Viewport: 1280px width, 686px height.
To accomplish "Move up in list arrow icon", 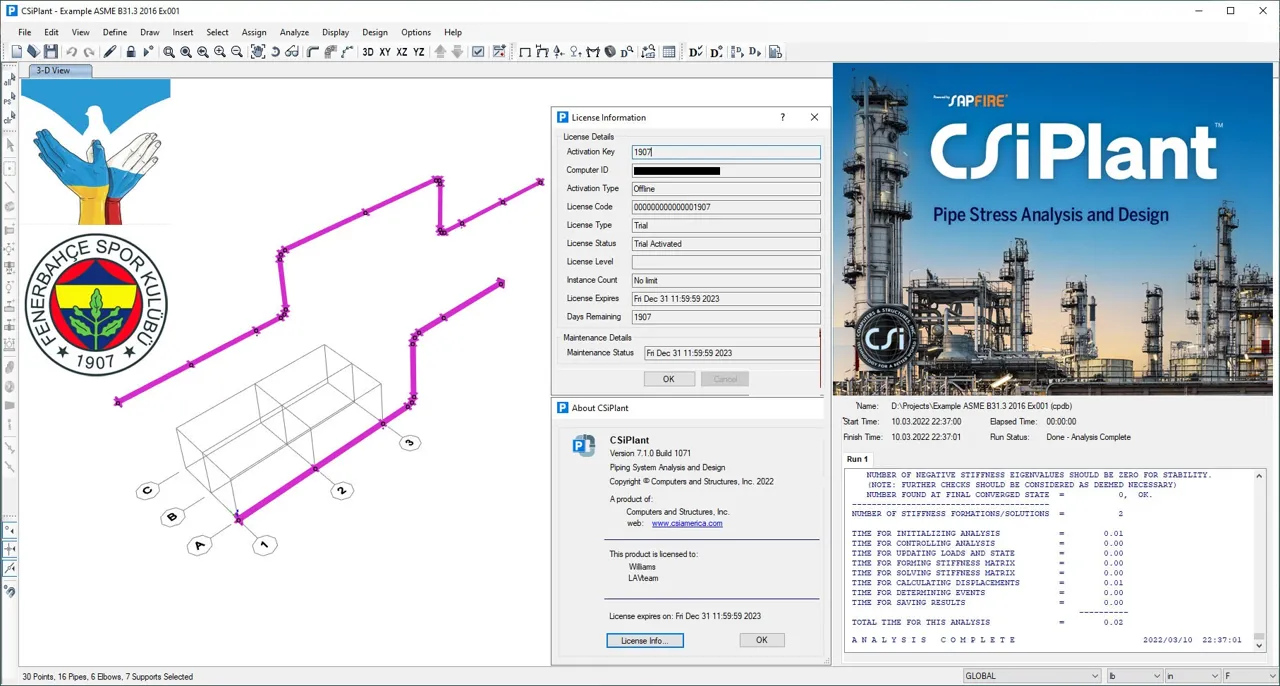I will coord(440,52).
